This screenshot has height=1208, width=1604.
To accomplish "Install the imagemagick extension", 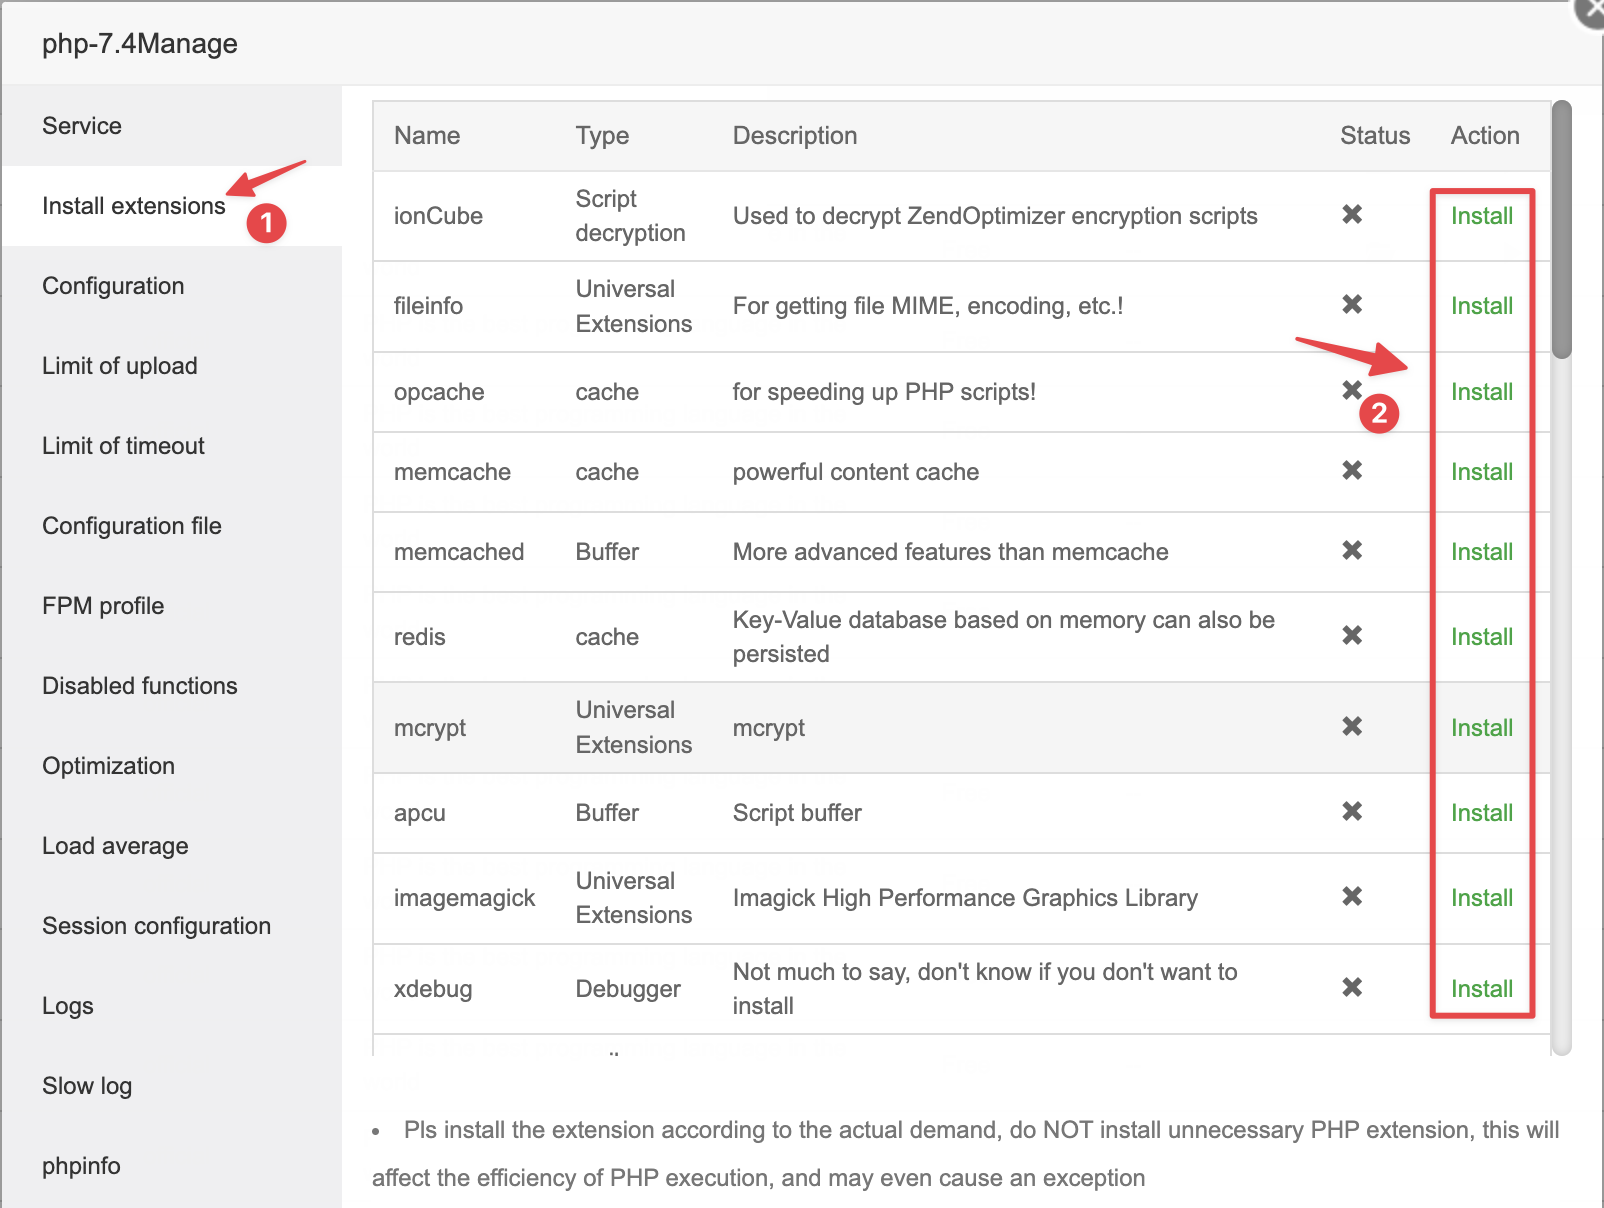I will (1482, 898).
